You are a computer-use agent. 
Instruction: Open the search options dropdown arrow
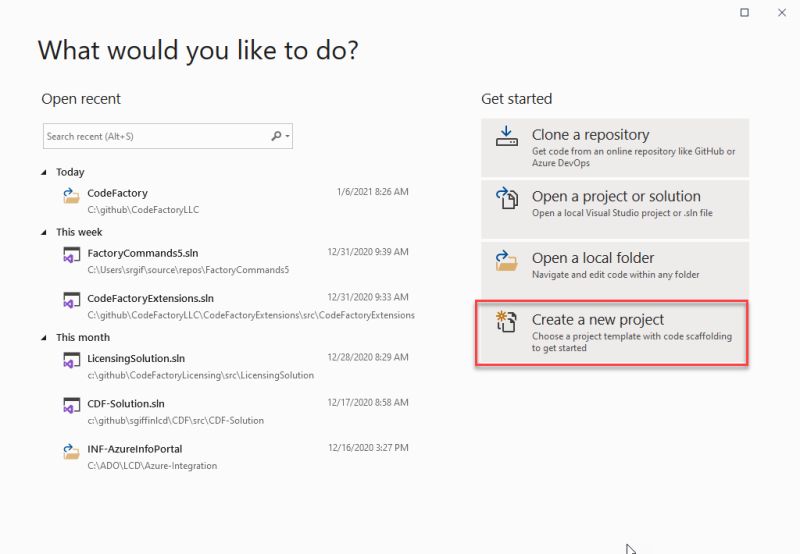(288, 136)
